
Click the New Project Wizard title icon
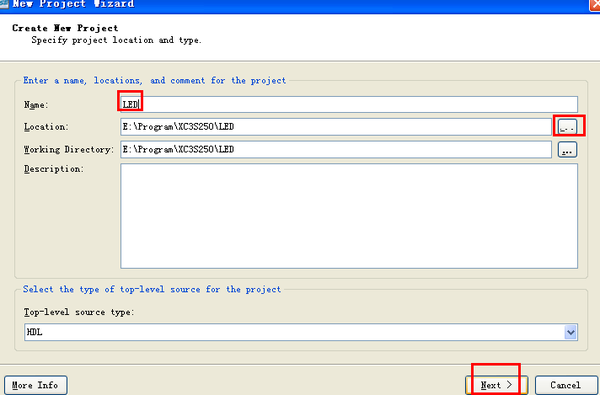(4, 4)
